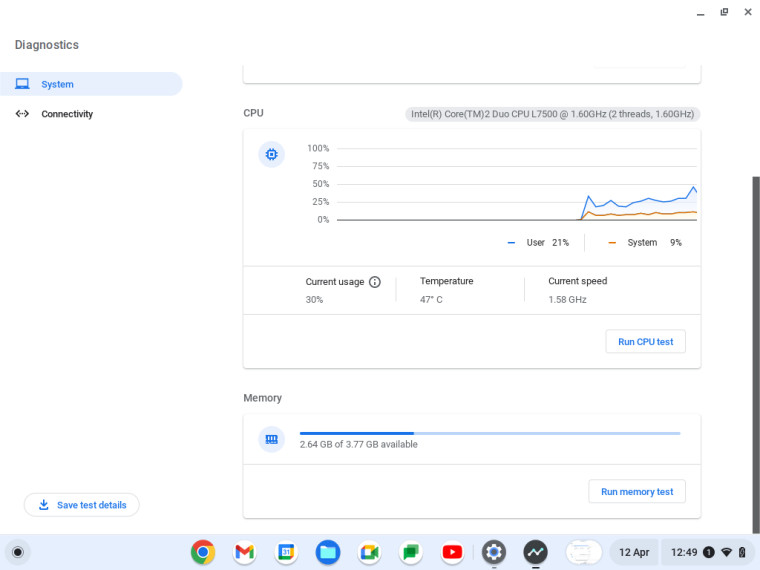Open YouTube from the shelf
The height and width of the screenshot is (570, 760).
pos(452,552)
